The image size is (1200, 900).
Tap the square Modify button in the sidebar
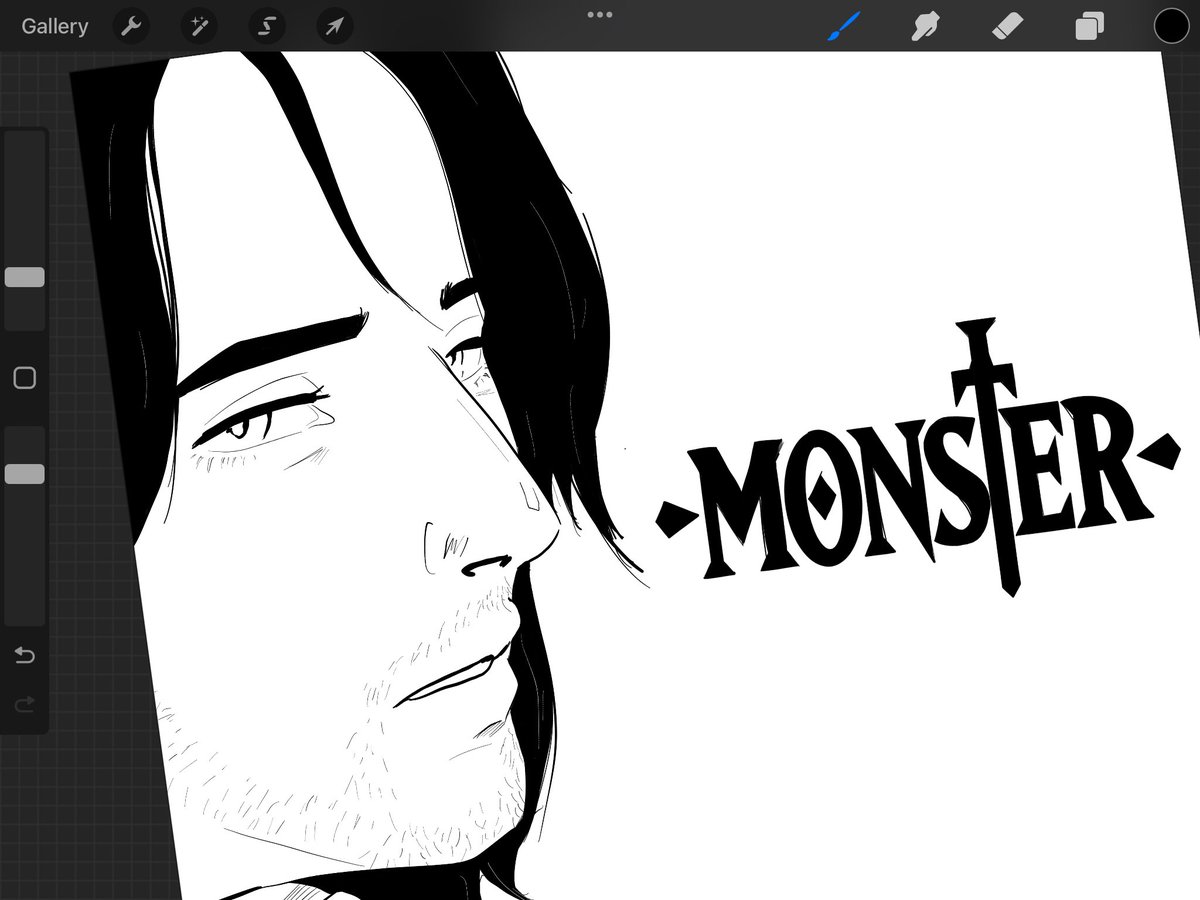click(25, 377)
